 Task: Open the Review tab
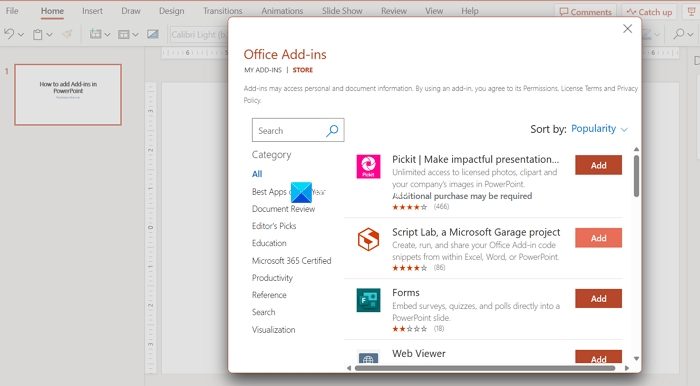394,11
